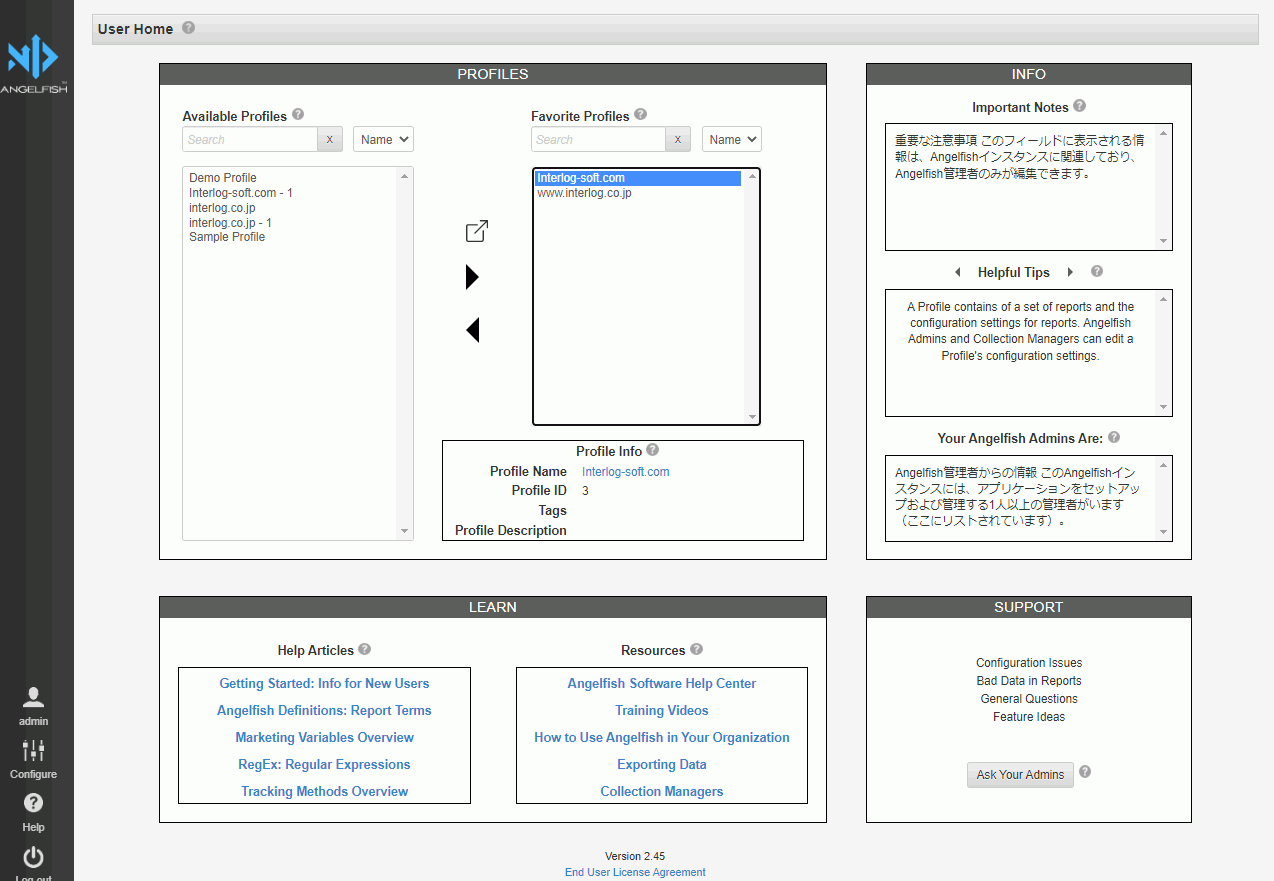Click the Available Profiles list scrollbar
The height and width of the screenshot is (881, 1274).
tap(405, 353)
